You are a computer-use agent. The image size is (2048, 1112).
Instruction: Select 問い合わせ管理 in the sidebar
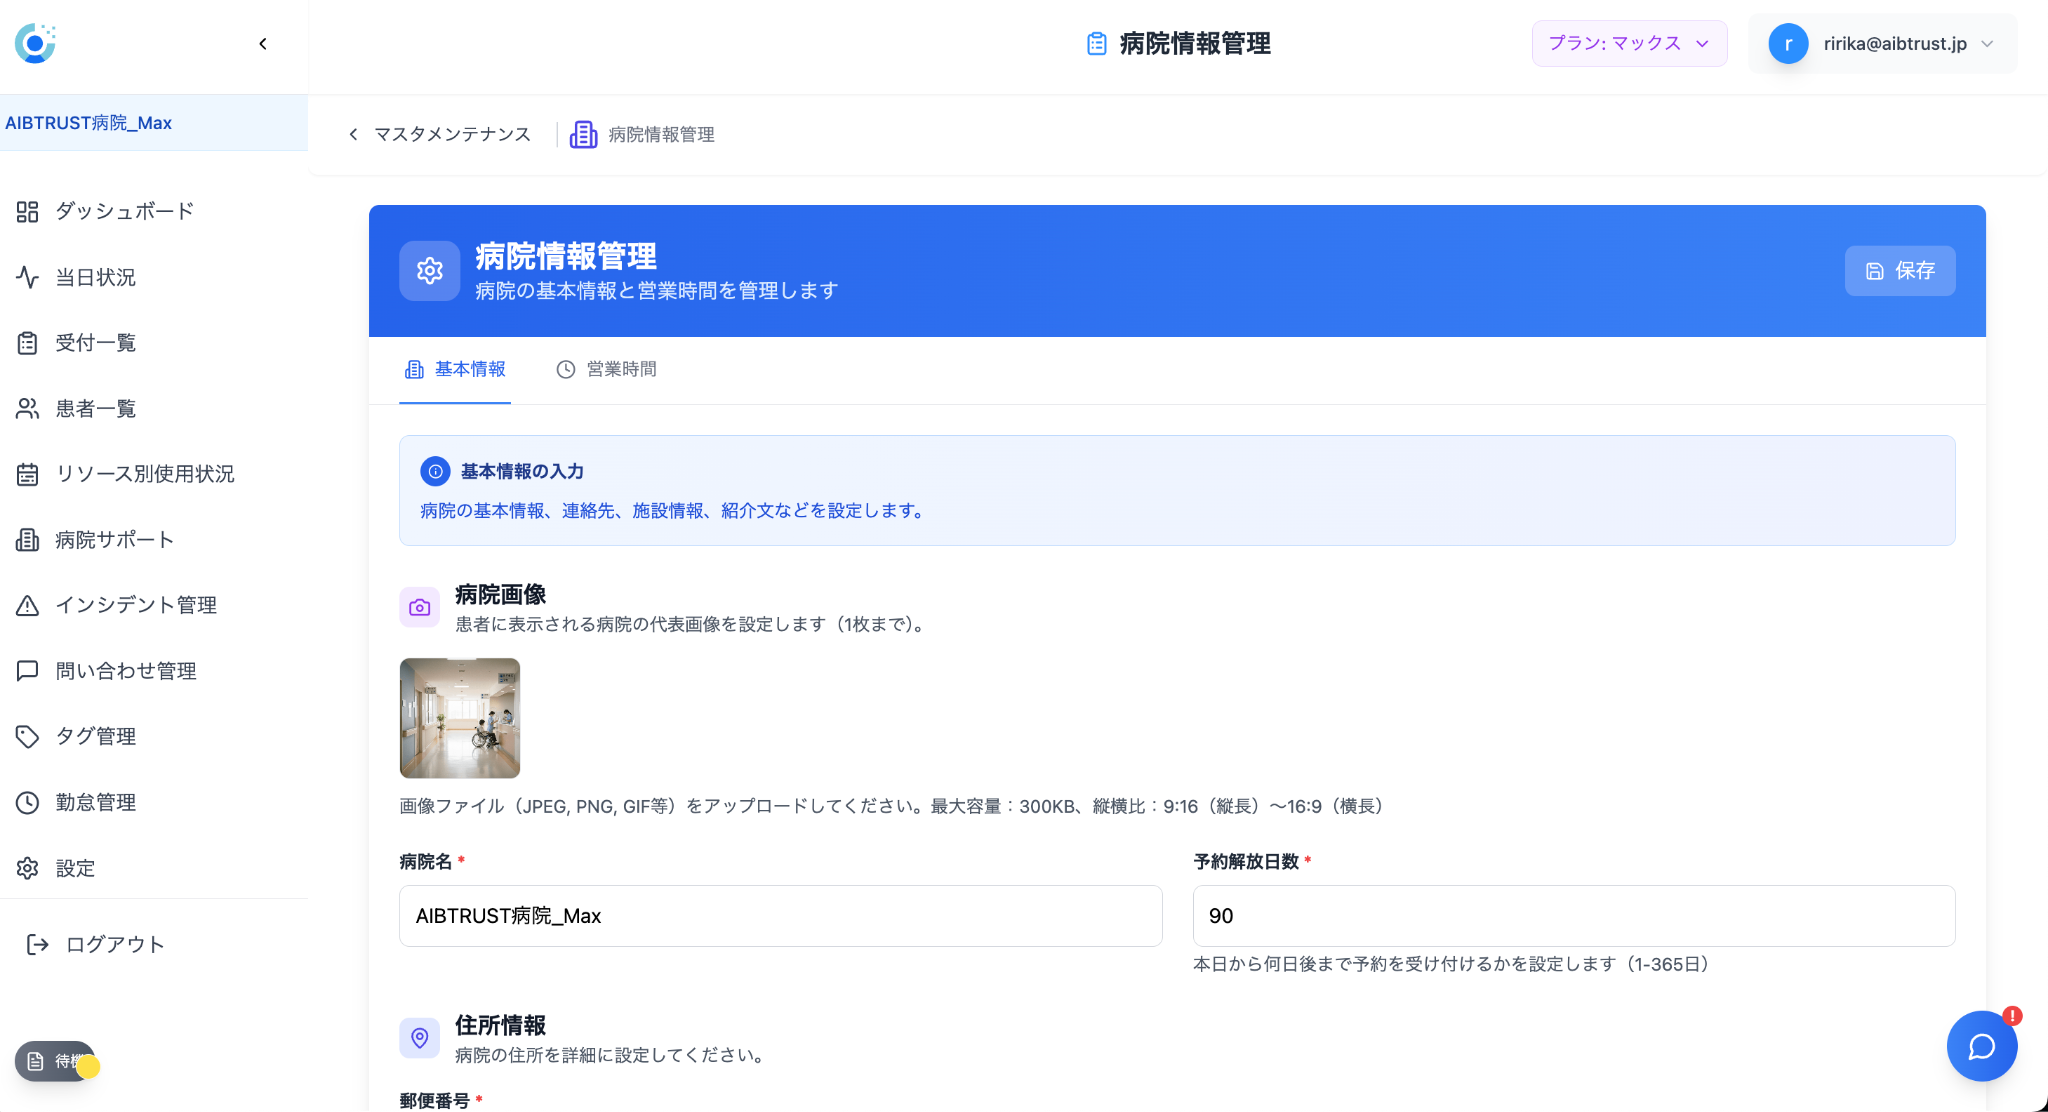tap(126, 671)
